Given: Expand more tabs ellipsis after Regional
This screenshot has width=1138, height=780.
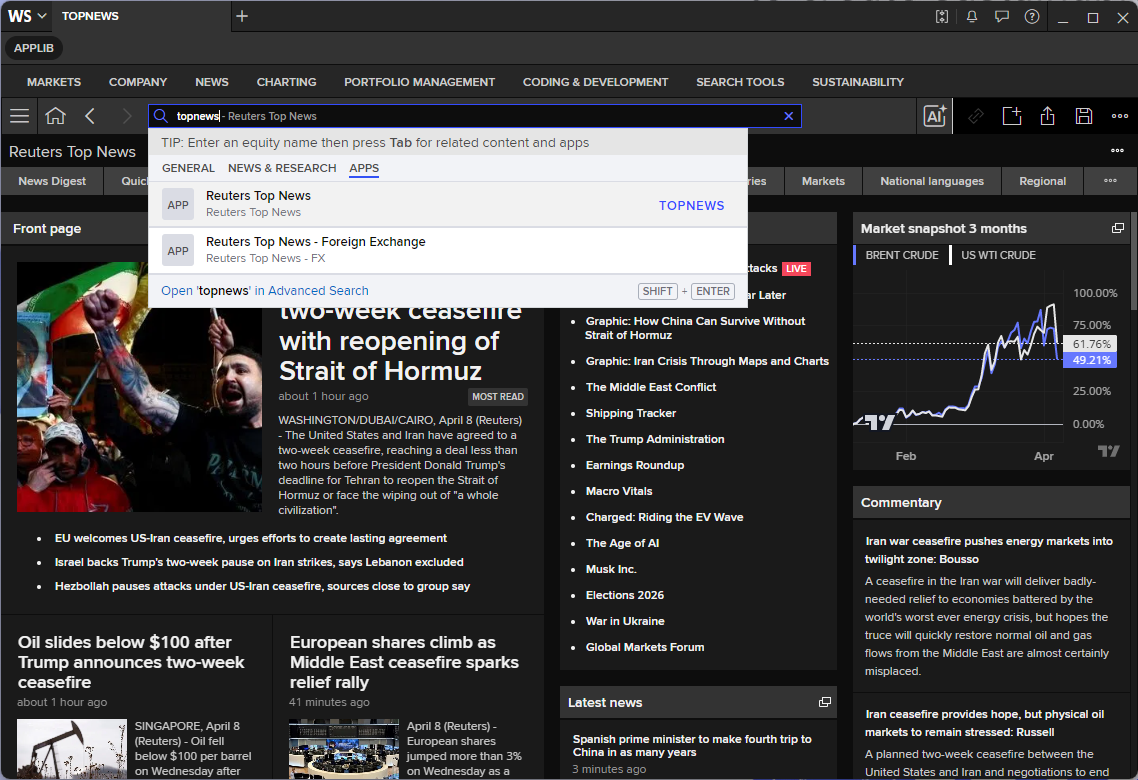Looking at the screenshot, I should (1110, 181).
